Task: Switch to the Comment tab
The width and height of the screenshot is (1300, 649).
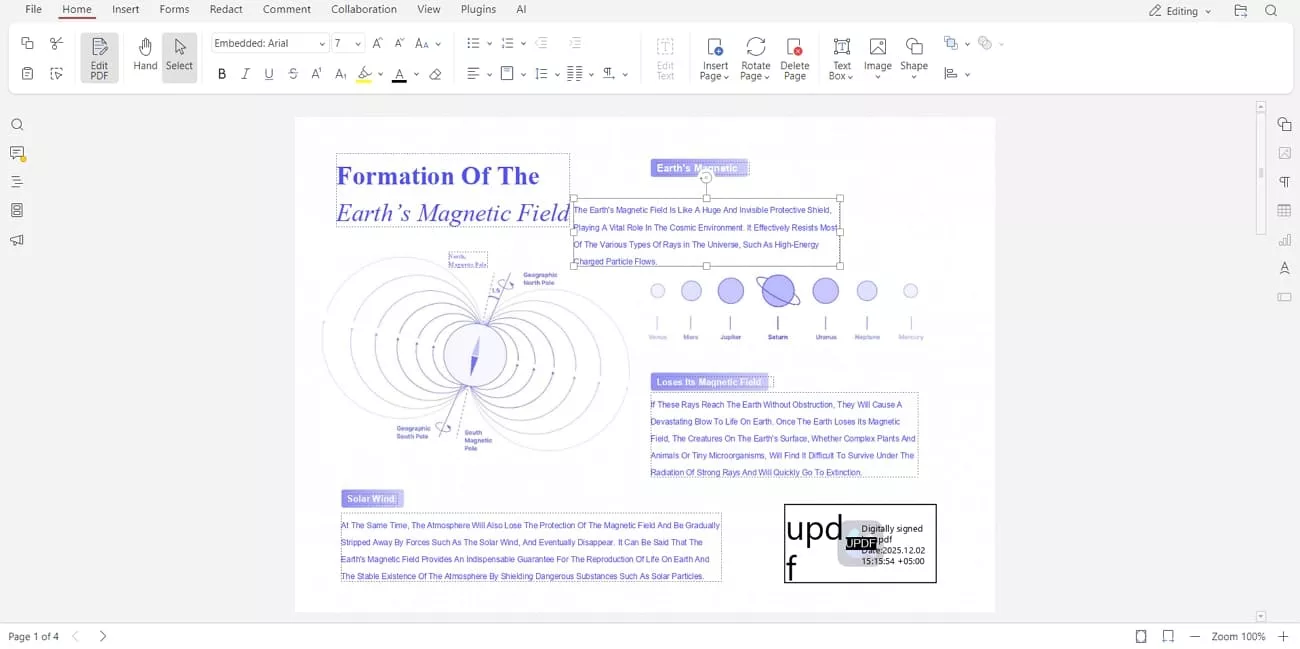Action: point(287,9)
